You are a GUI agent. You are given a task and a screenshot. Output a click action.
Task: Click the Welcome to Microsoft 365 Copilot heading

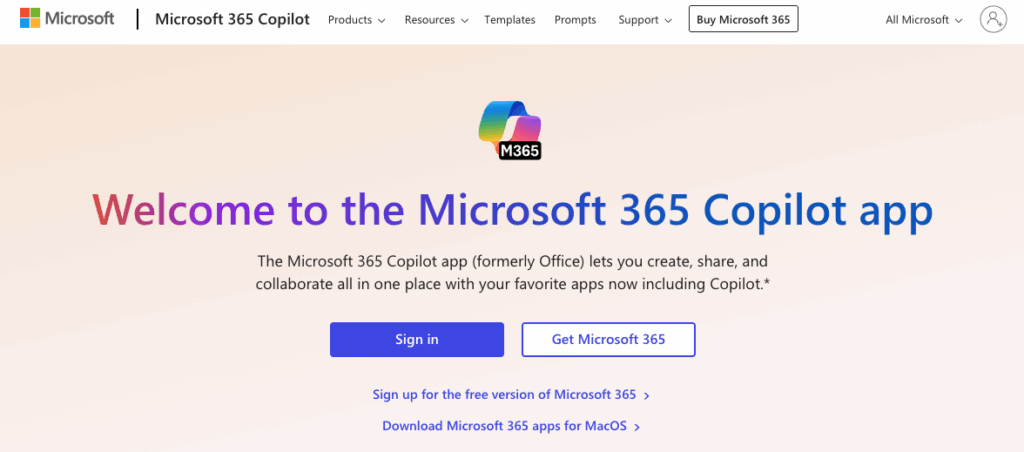point(512,210)
